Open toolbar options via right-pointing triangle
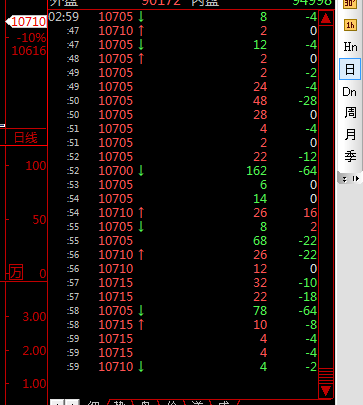This screenshot has height=405, width=363. (355, 179)
